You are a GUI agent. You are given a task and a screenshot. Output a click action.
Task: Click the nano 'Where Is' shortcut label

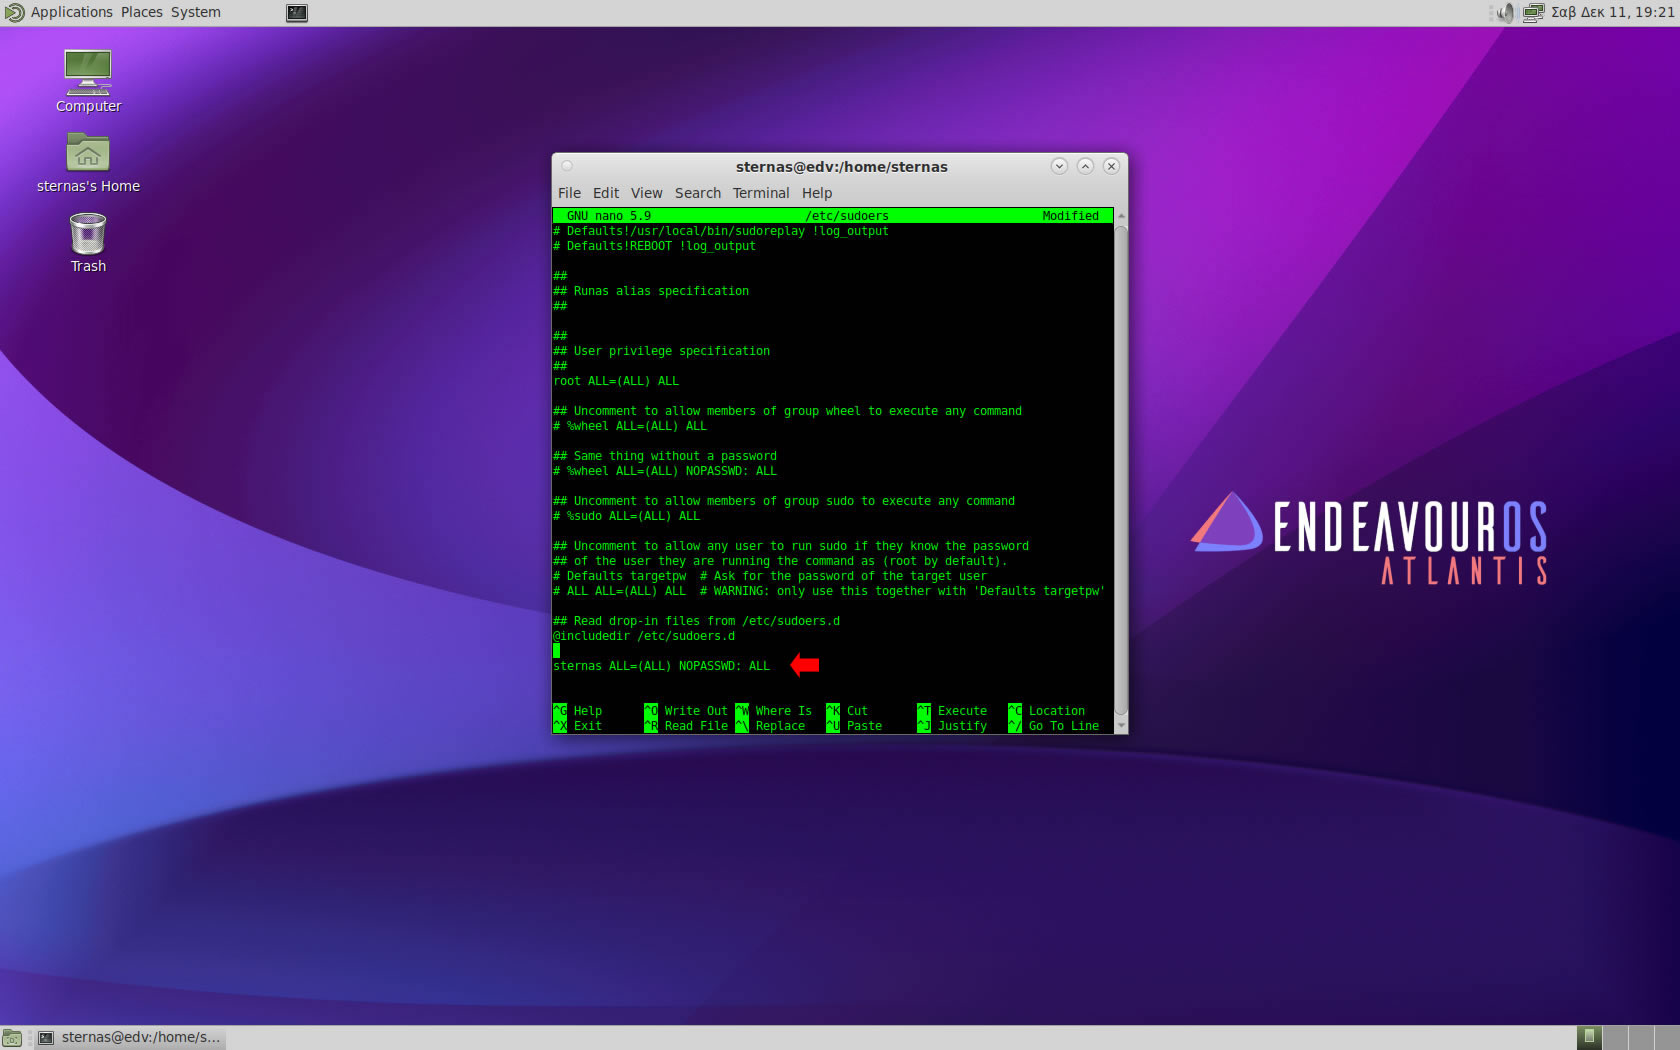click(x=784, y=711)
